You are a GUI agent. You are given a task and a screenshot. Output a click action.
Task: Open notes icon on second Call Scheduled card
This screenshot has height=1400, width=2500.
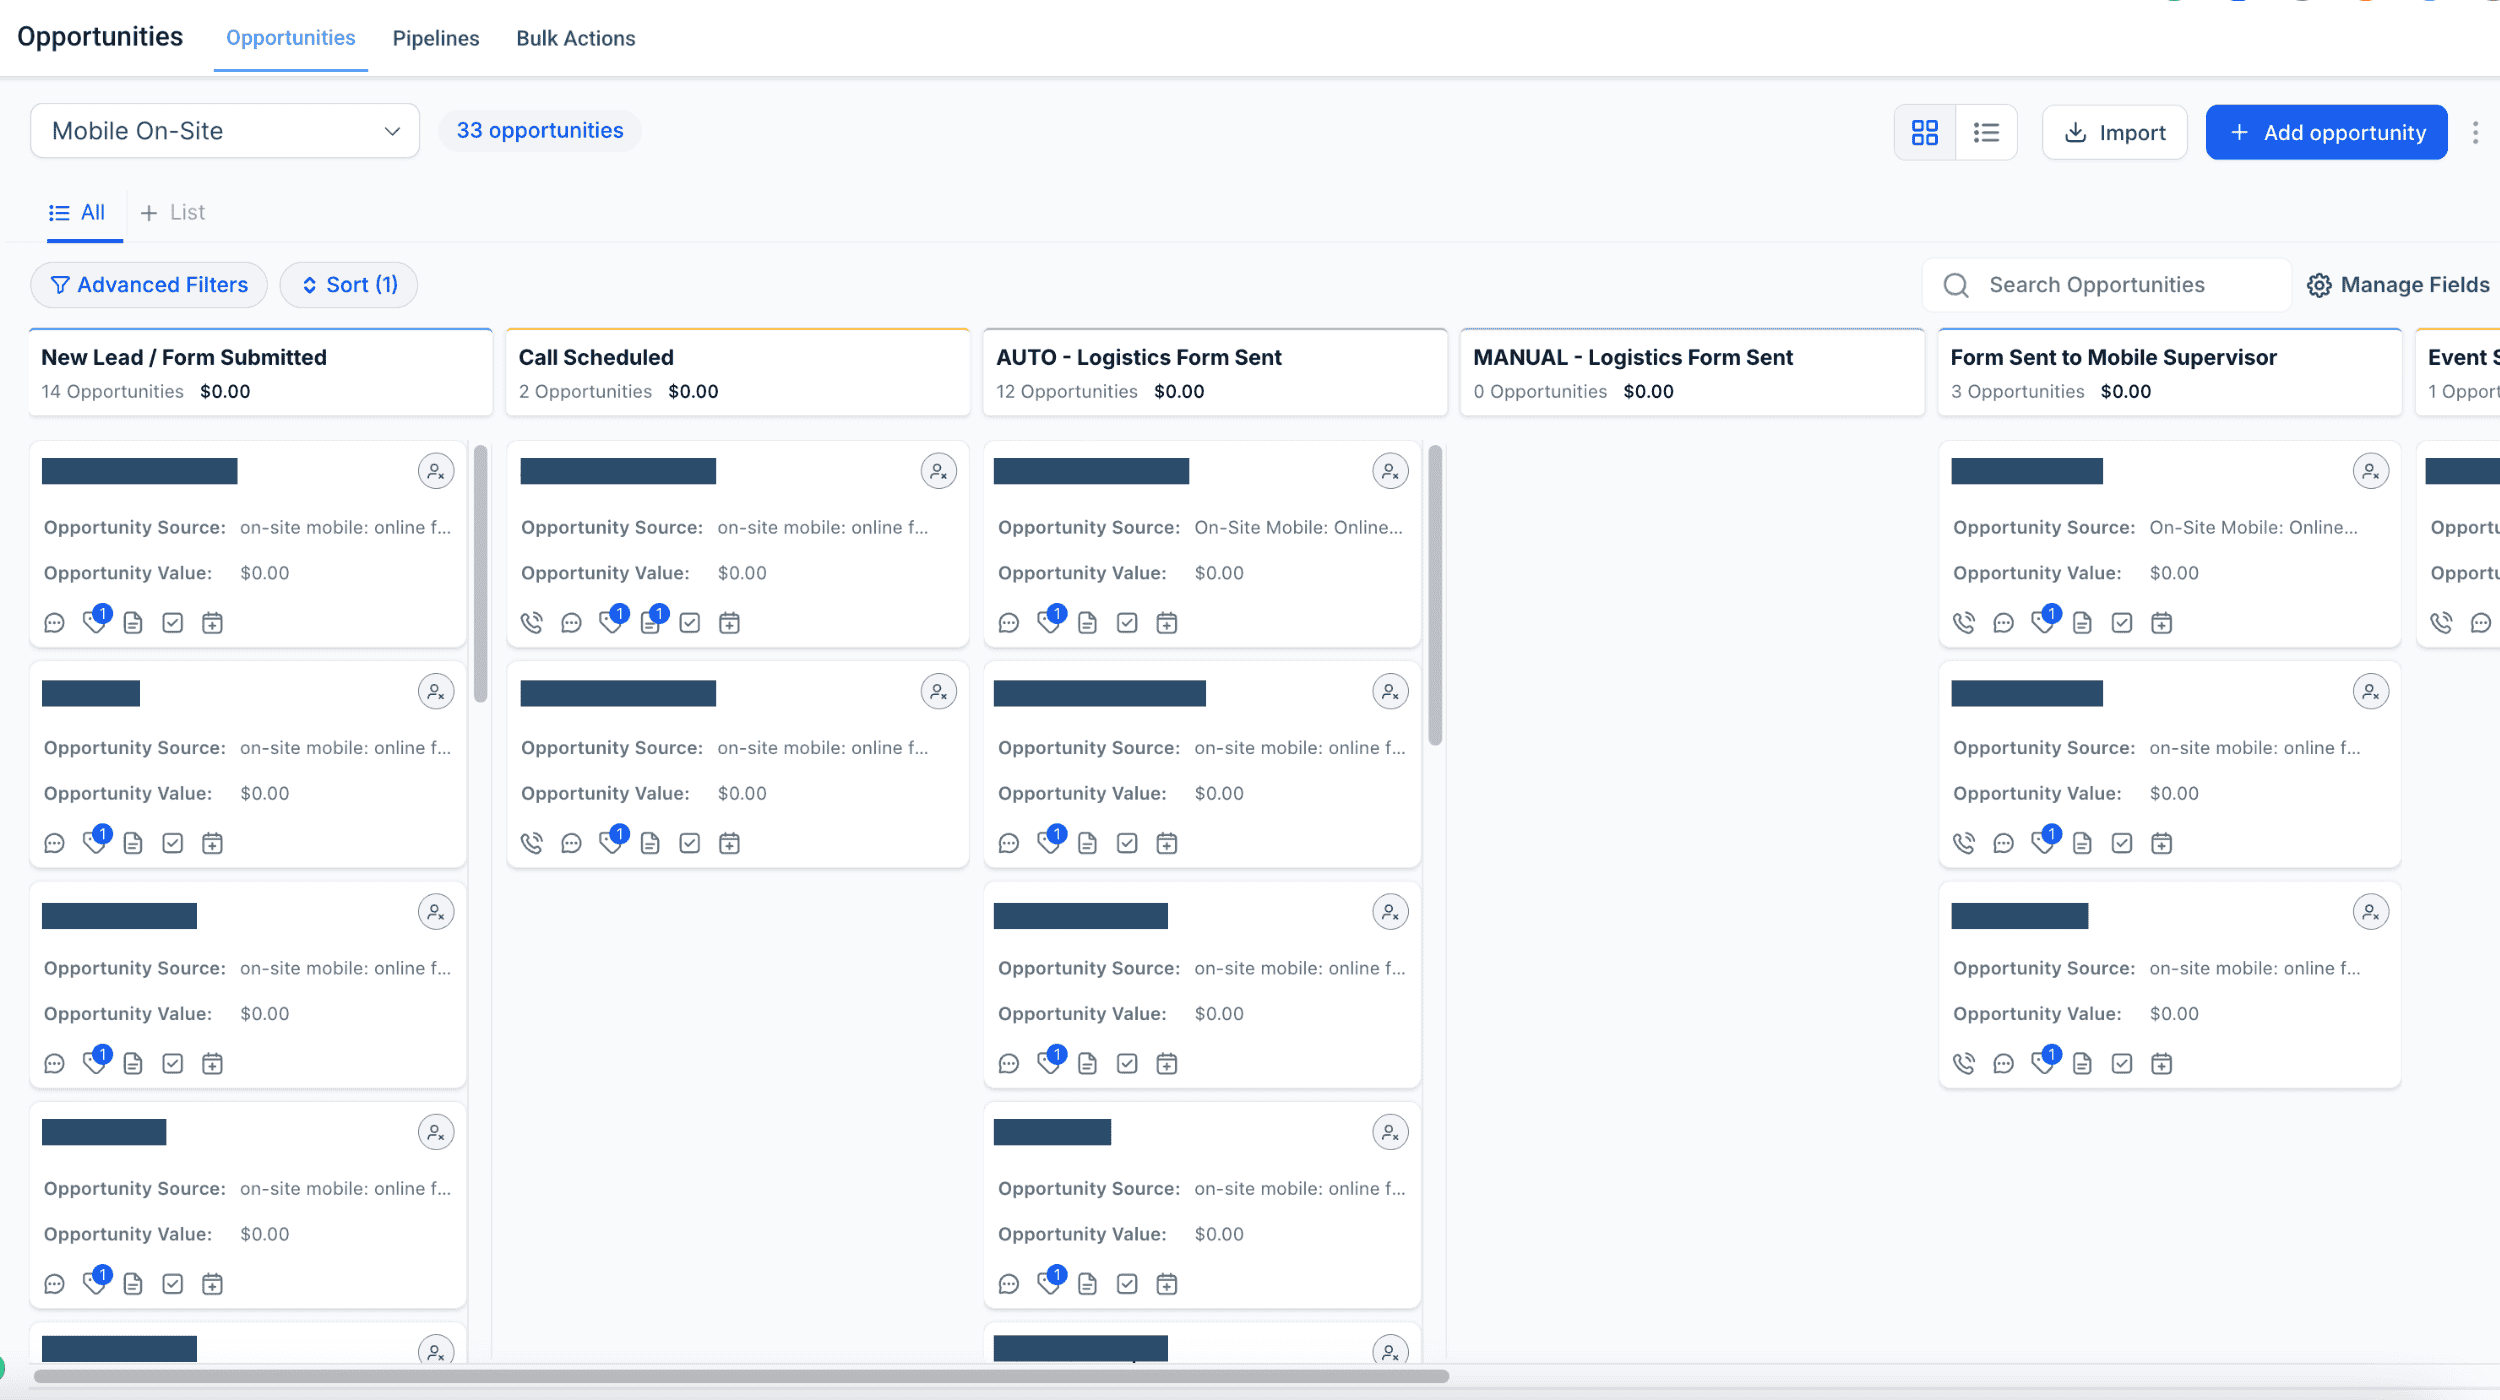click(650, 843)
